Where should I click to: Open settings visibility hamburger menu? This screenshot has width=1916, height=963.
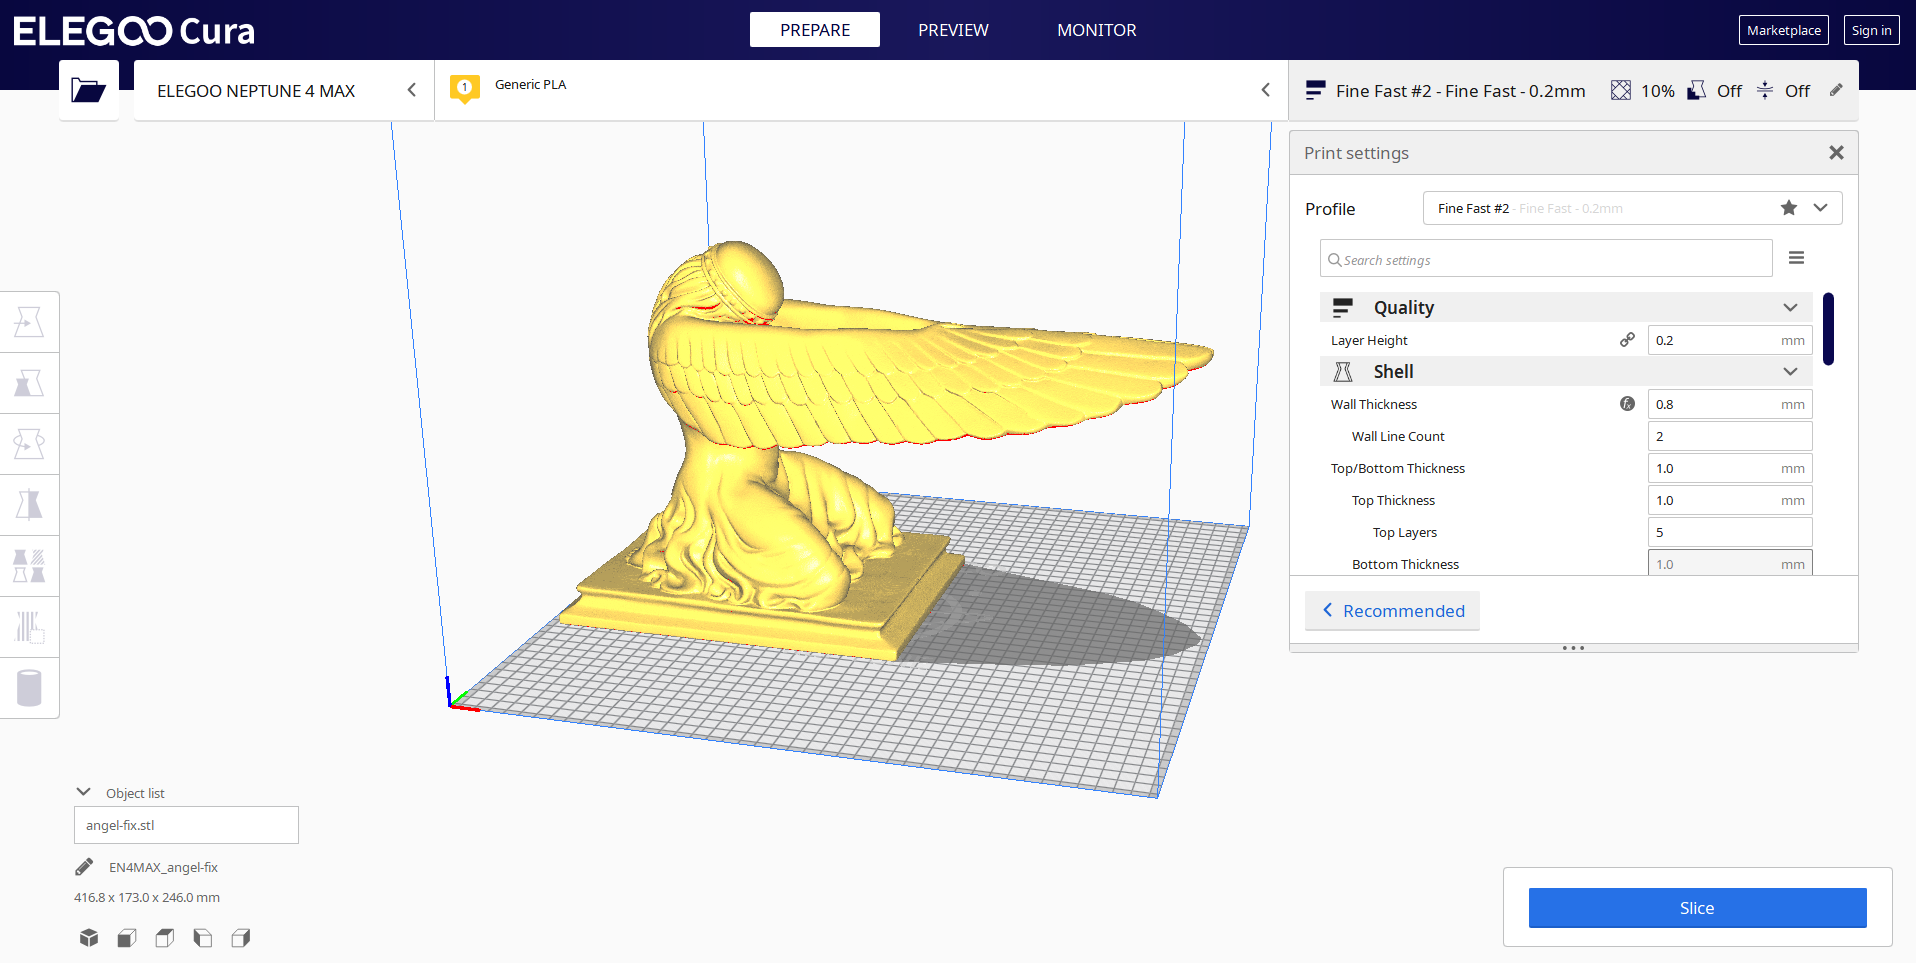(x=1796, y=258)
